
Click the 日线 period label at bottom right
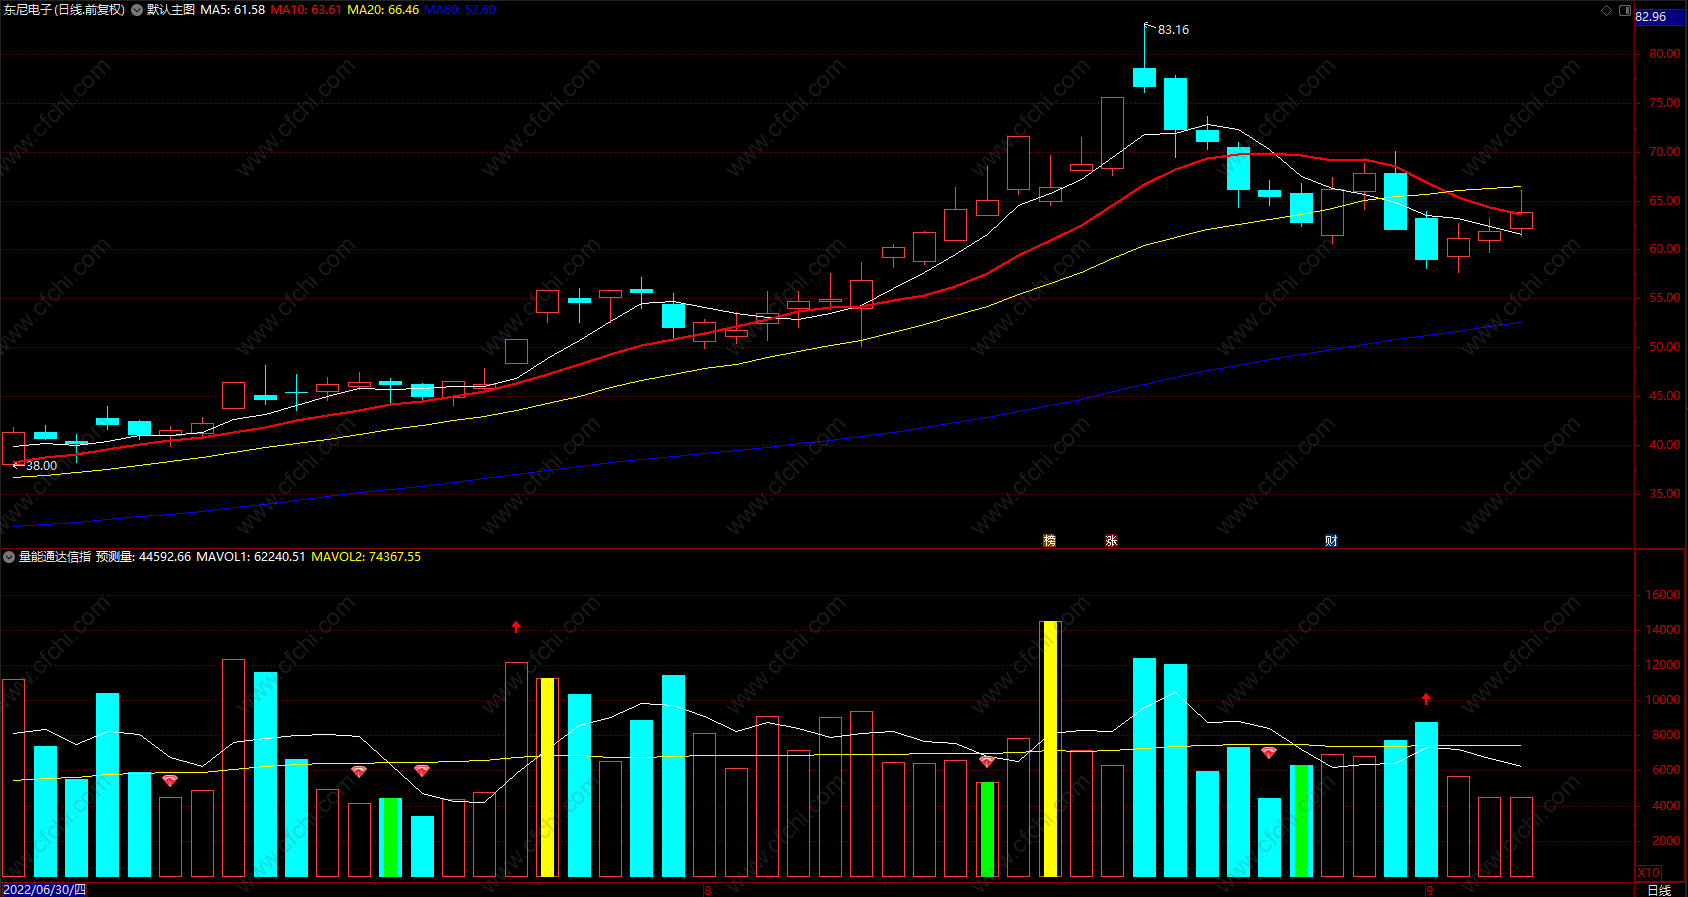[x=1659, y=890]
